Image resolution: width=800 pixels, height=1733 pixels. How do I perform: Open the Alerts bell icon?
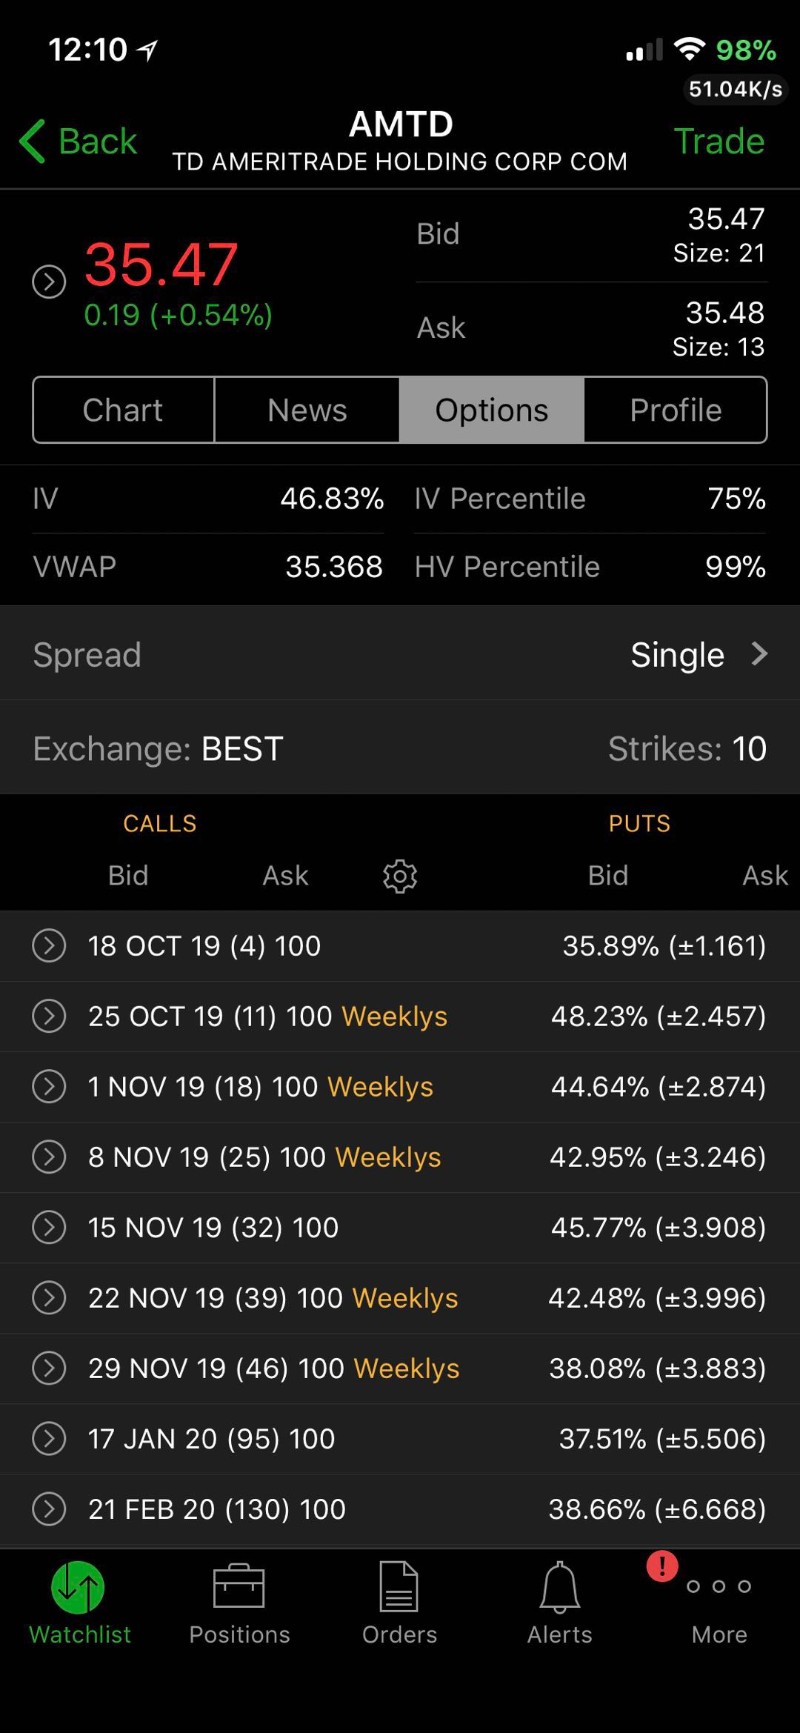click(559, 1588)
